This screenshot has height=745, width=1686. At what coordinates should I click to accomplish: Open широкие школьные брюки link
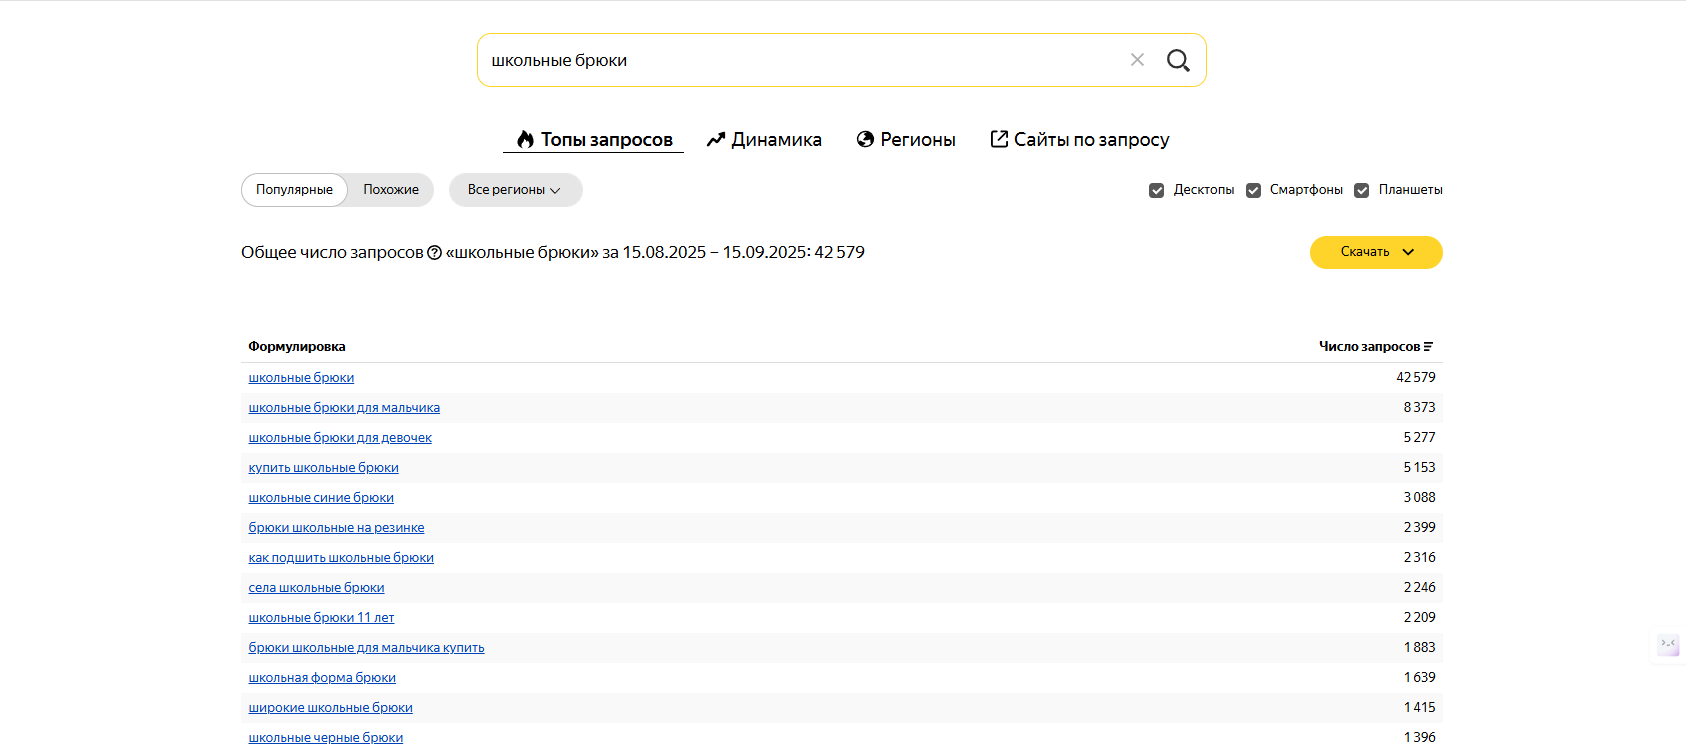(x=330, y=708)
